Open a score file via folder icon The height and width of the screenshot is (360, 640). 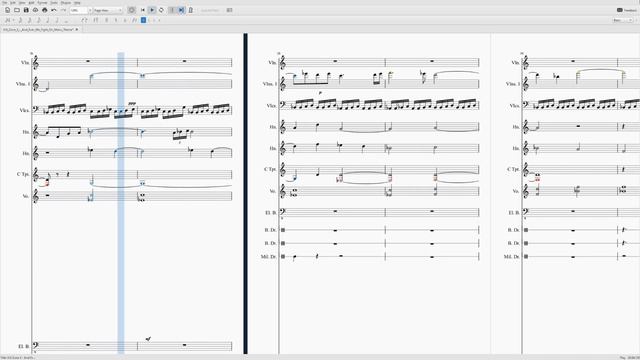[x=17, y=10]
